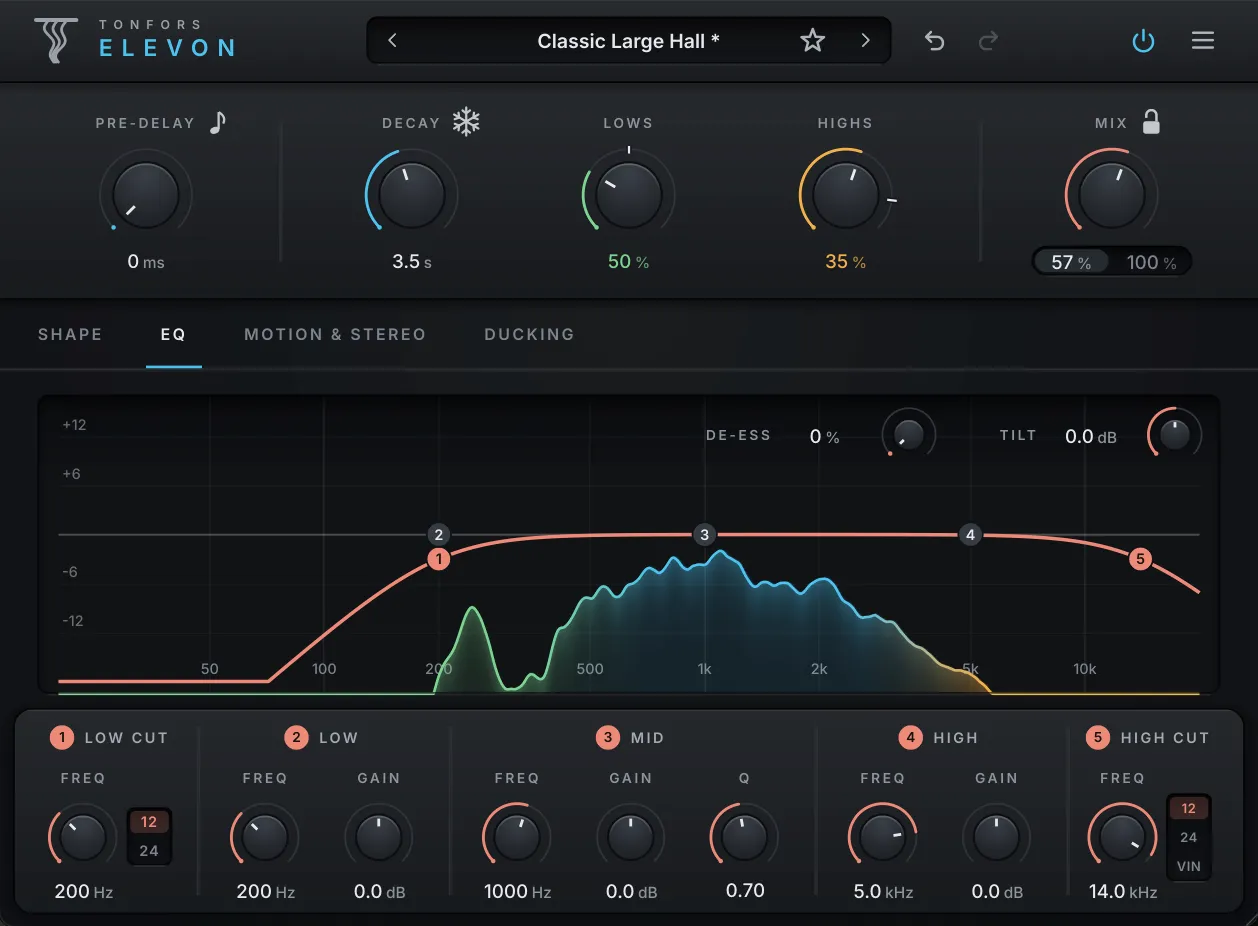Toggle pre-delay tempo sync note icon
The image size is (1258, 926).
click(218, 122)
